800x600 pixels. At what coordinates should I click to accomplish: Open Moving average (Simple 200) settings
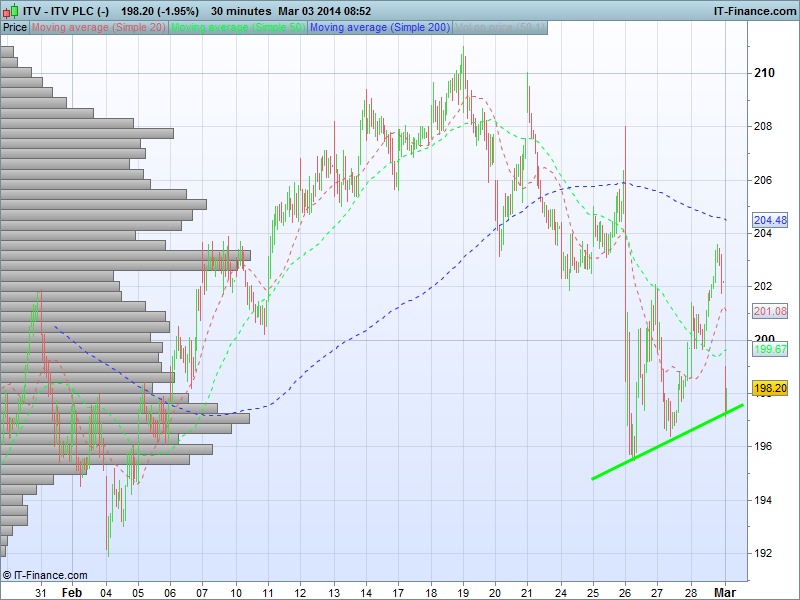[x=380, y=27]
